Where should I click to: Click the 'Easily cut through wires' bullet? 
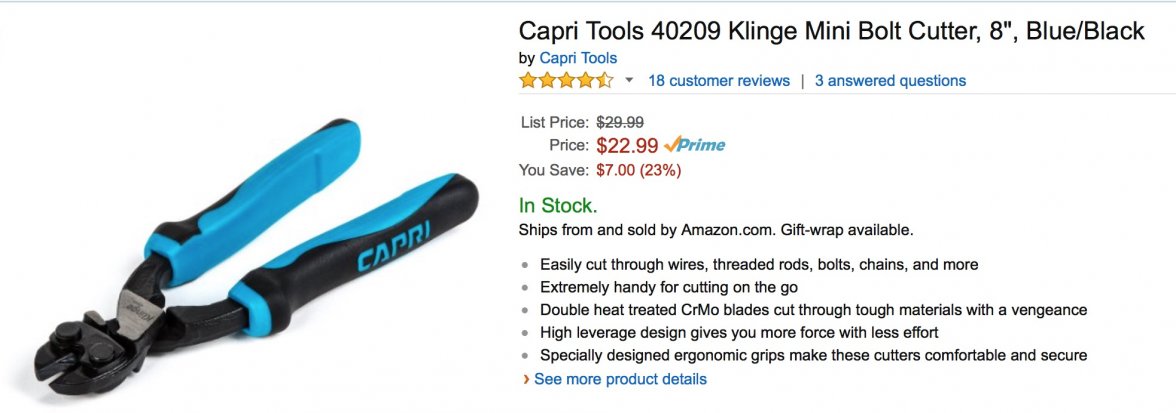click(758, 265)
